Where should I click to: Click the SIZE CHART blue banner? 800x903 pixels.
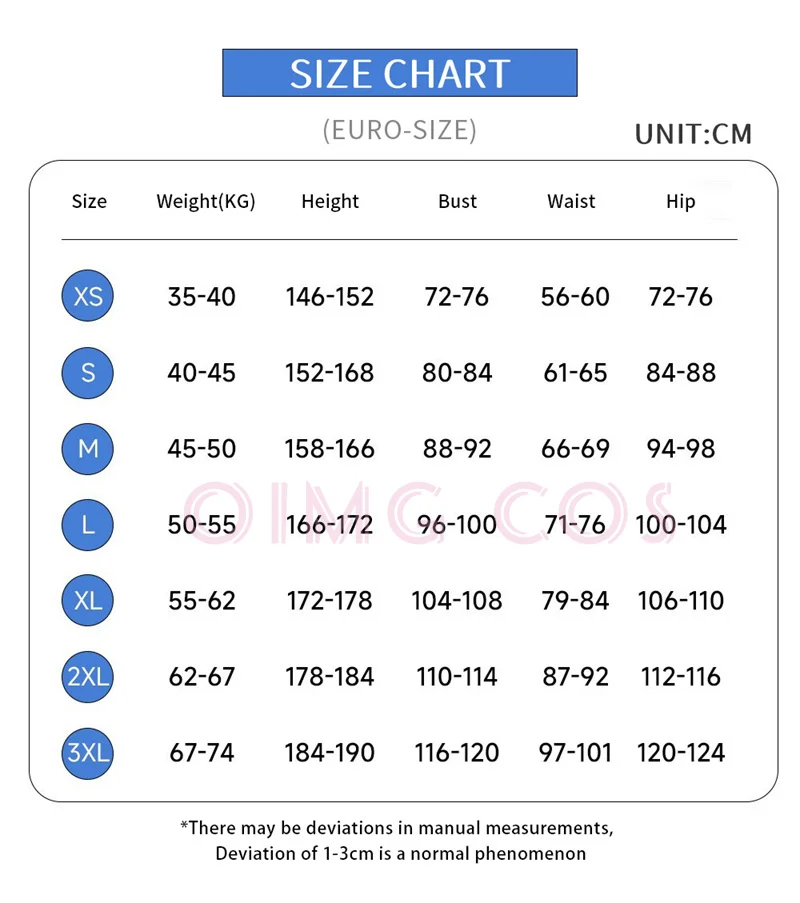pyautogui.click(x=399, y=73)
